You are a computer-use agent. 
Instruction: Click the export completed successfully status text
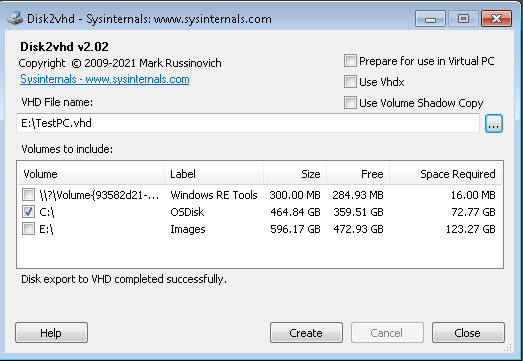pyautogui.click(x=124, y=279)
